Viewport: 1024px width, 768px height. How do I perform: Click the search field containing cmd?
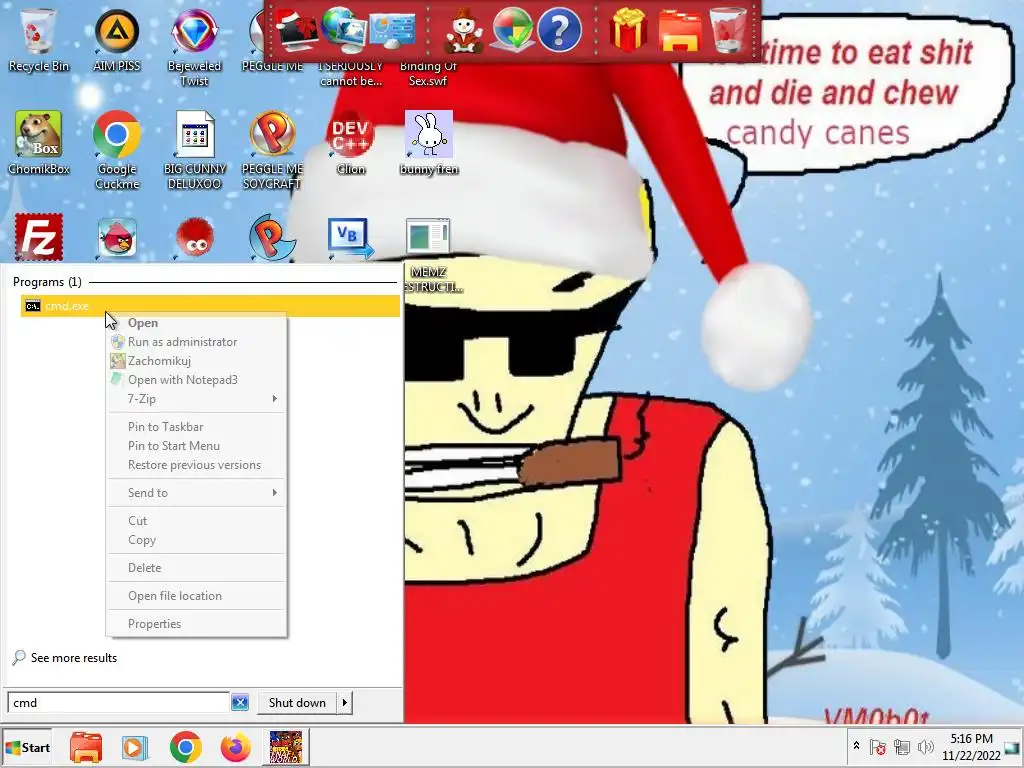point(118,703)
